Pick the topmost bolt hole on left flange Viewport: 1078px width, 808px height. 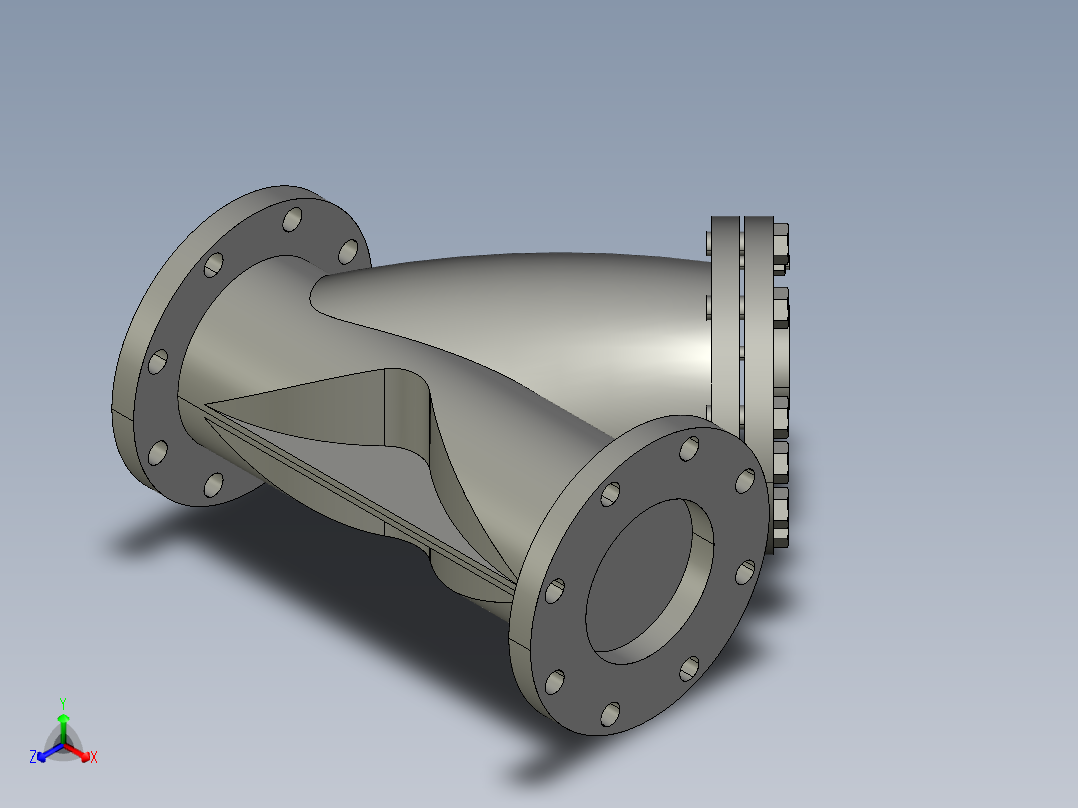tap(292, 219)
